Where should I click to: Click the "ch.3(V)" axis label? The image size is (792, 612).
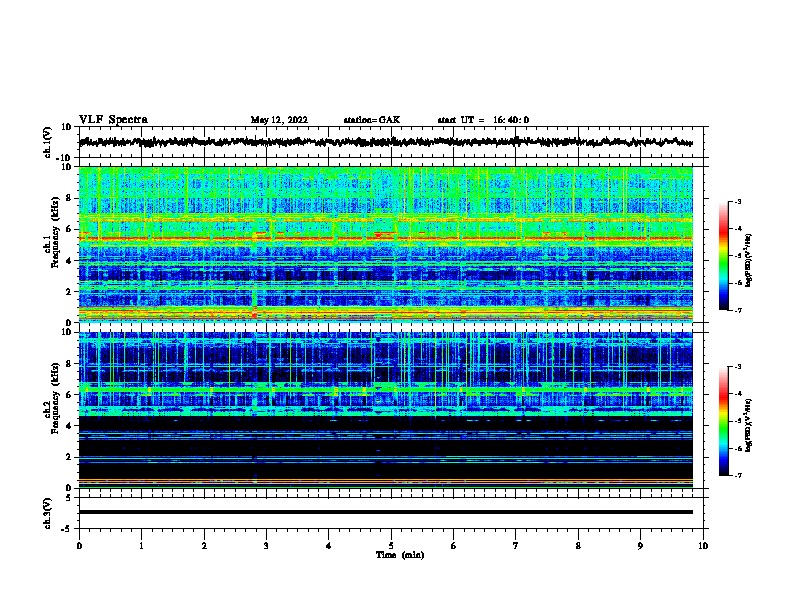tap(47, 513)
